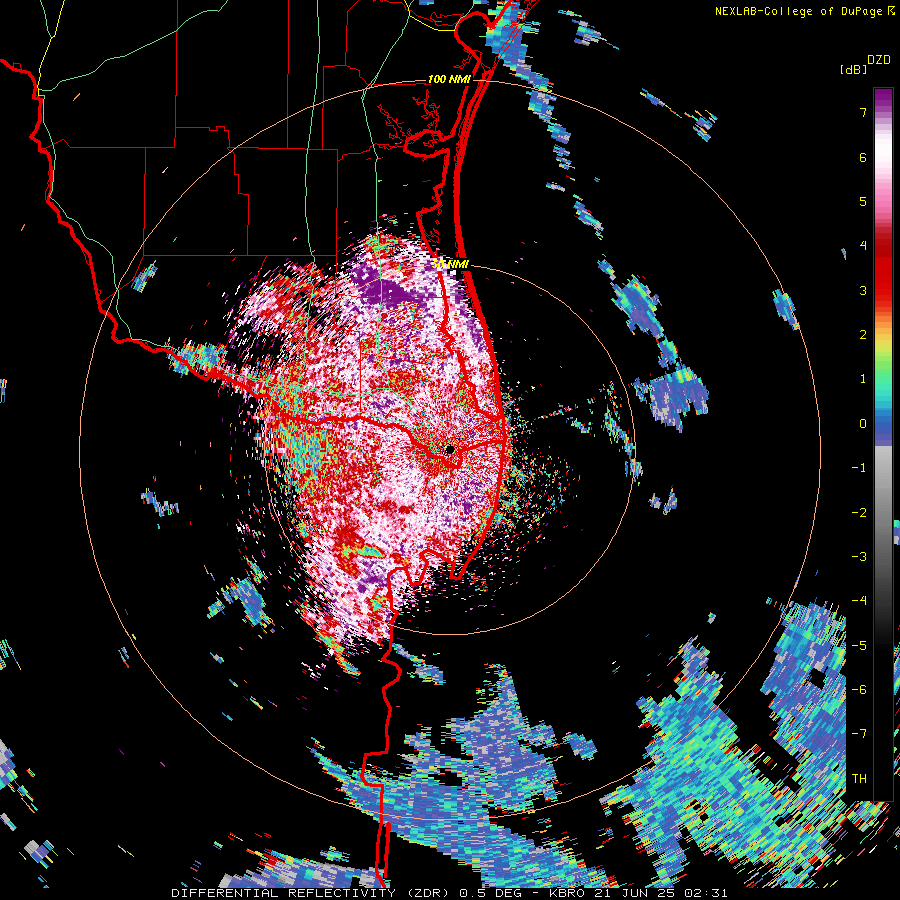This screenshot has height=900, width=900.
Task: Click the TH threshold label on the scale
Action: (x=859, y=779)
